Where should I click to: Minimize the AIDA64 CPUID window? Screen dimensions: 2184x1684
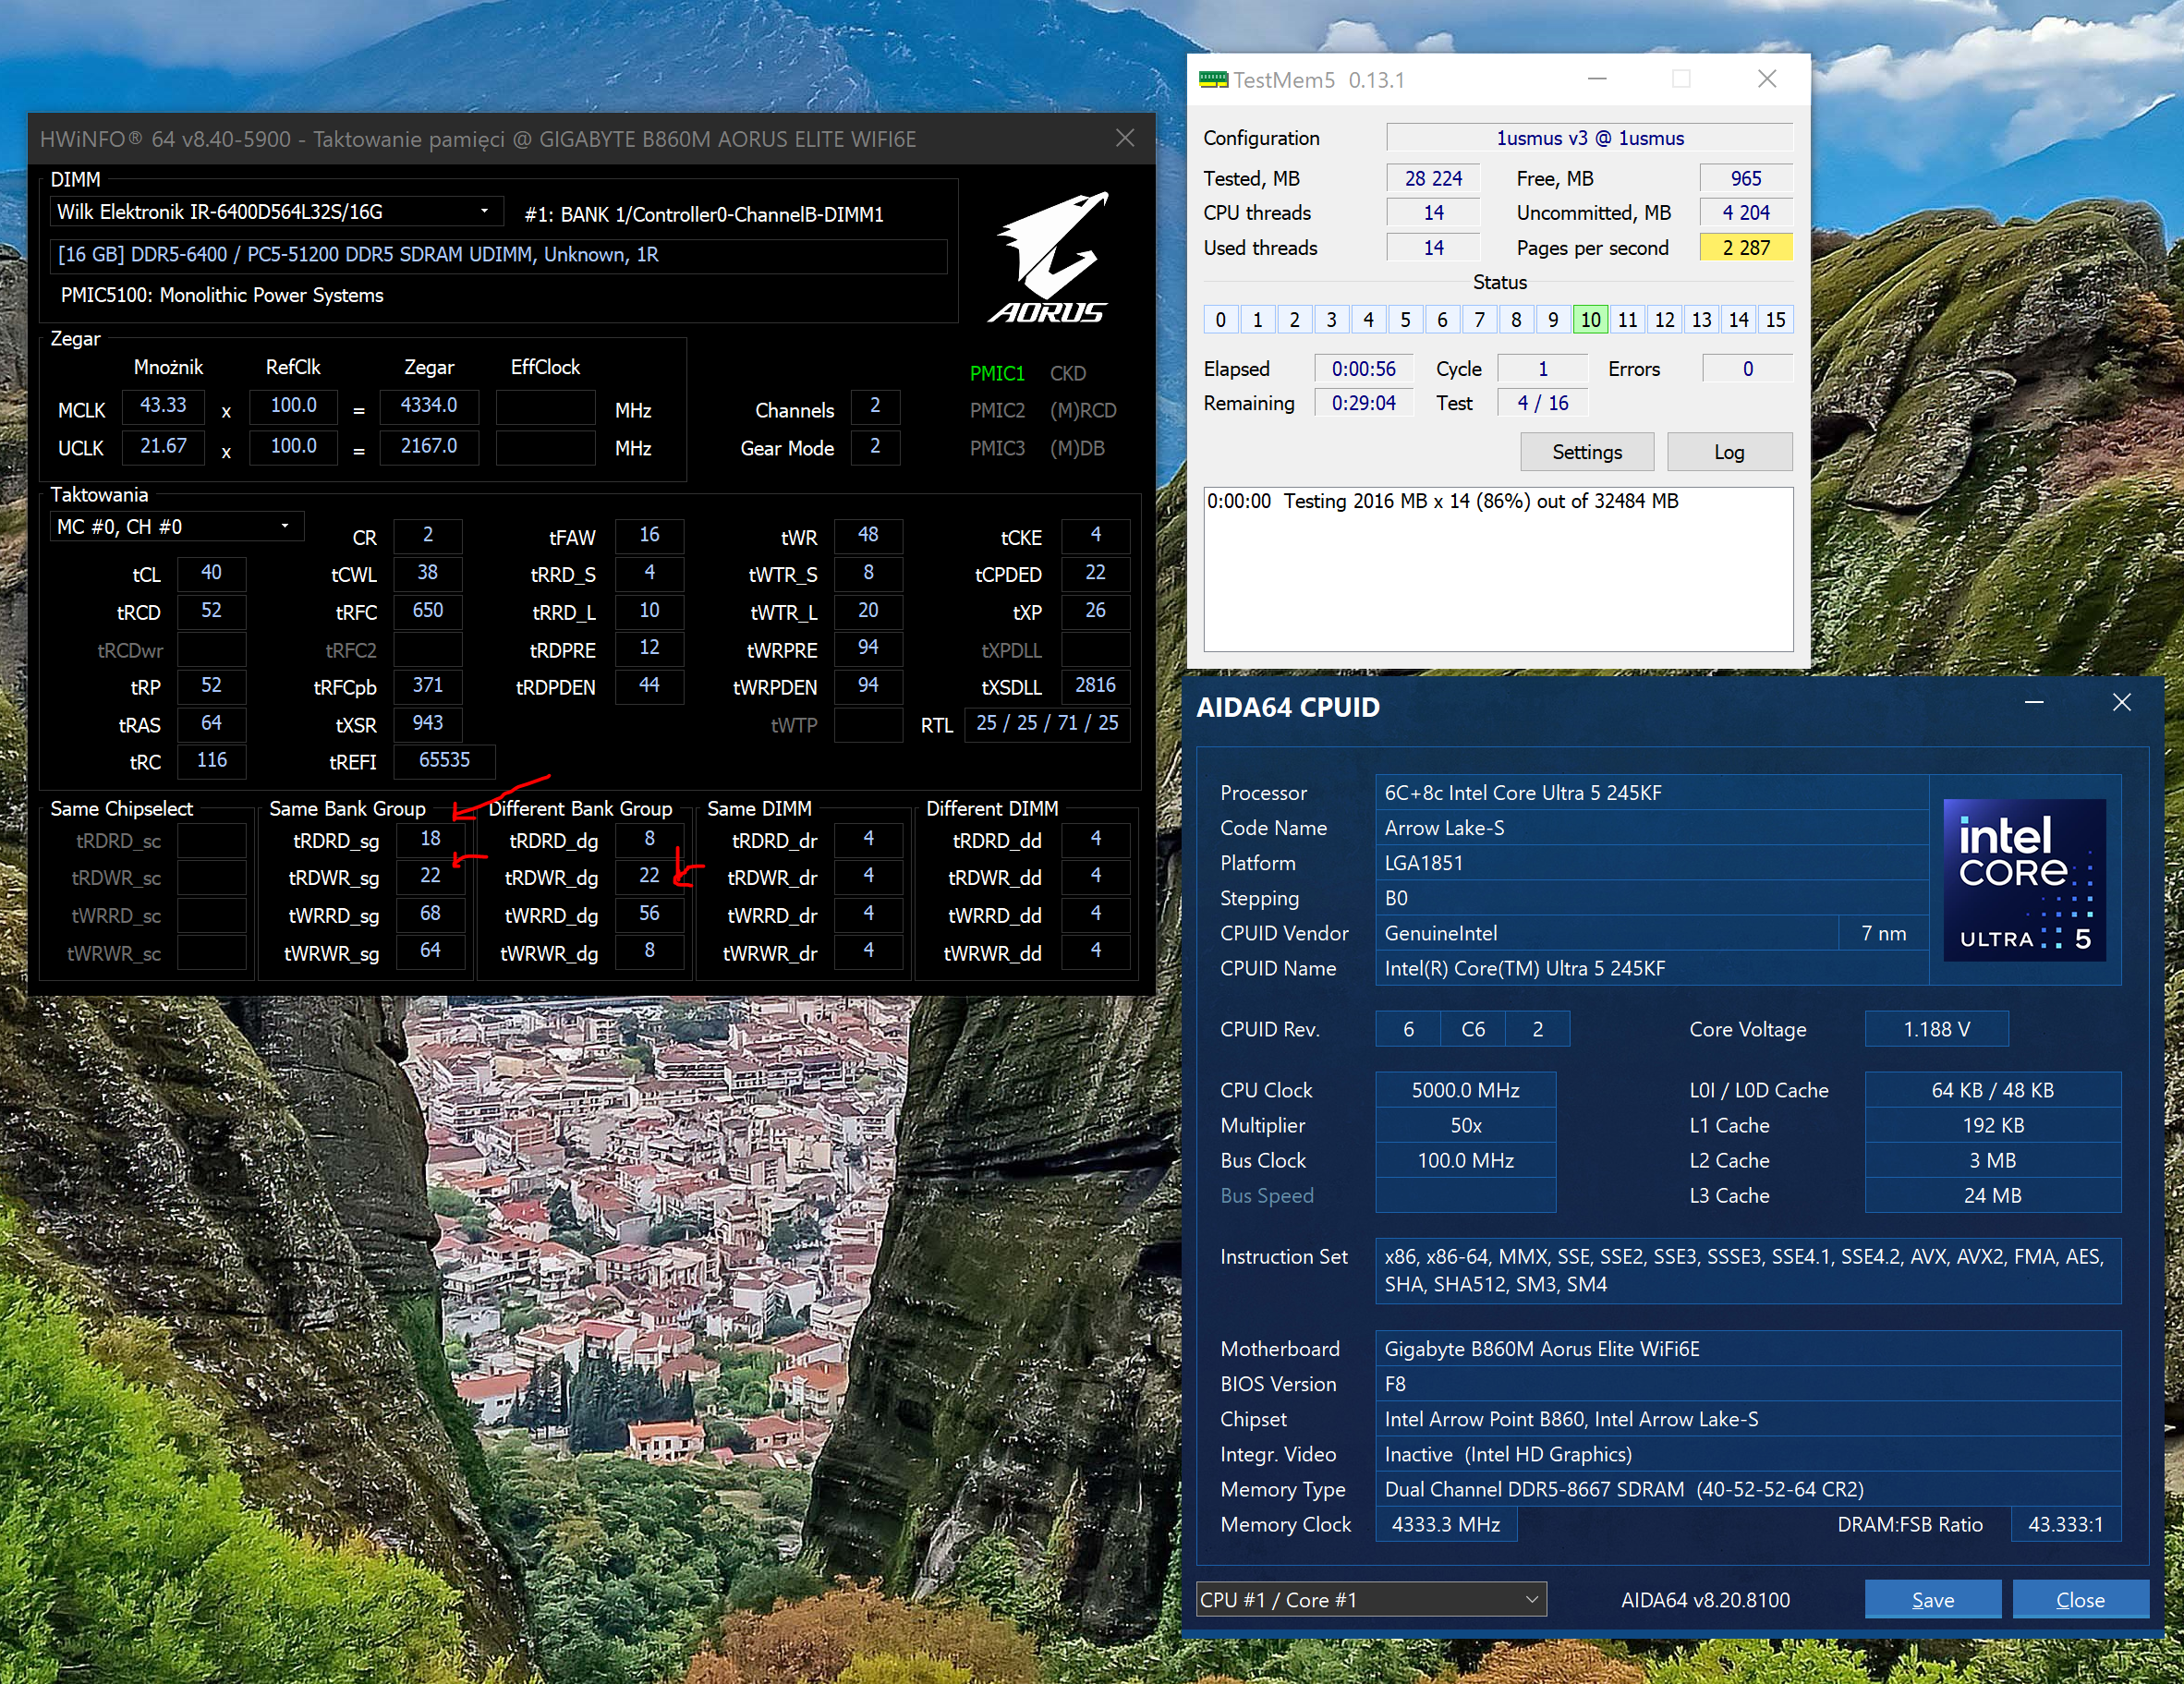click(x=2033, y=703)
